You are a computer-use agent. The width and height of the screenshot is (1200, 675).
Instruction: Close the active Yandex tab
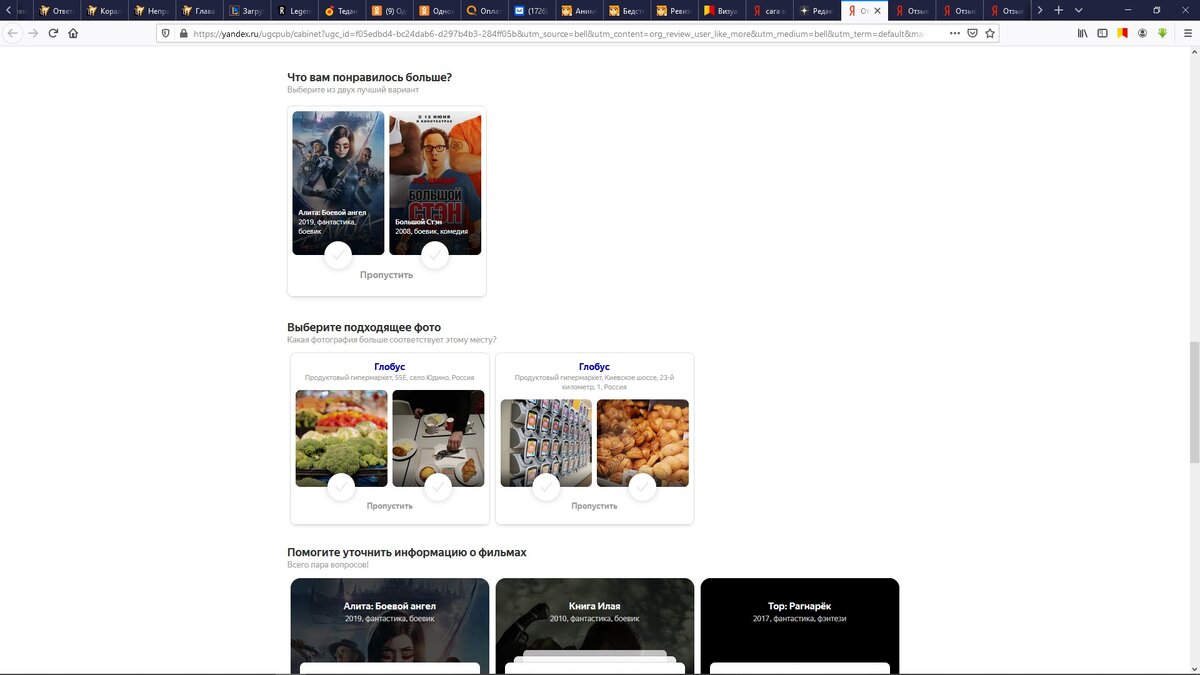[878, 10]
